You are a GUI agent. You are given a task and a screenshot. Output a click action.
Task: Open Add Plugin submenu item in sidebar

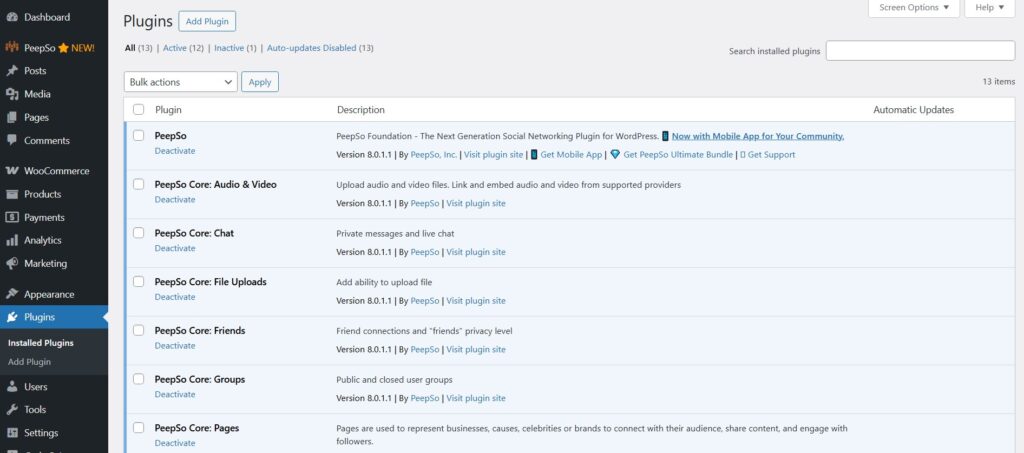click(29, 362)
